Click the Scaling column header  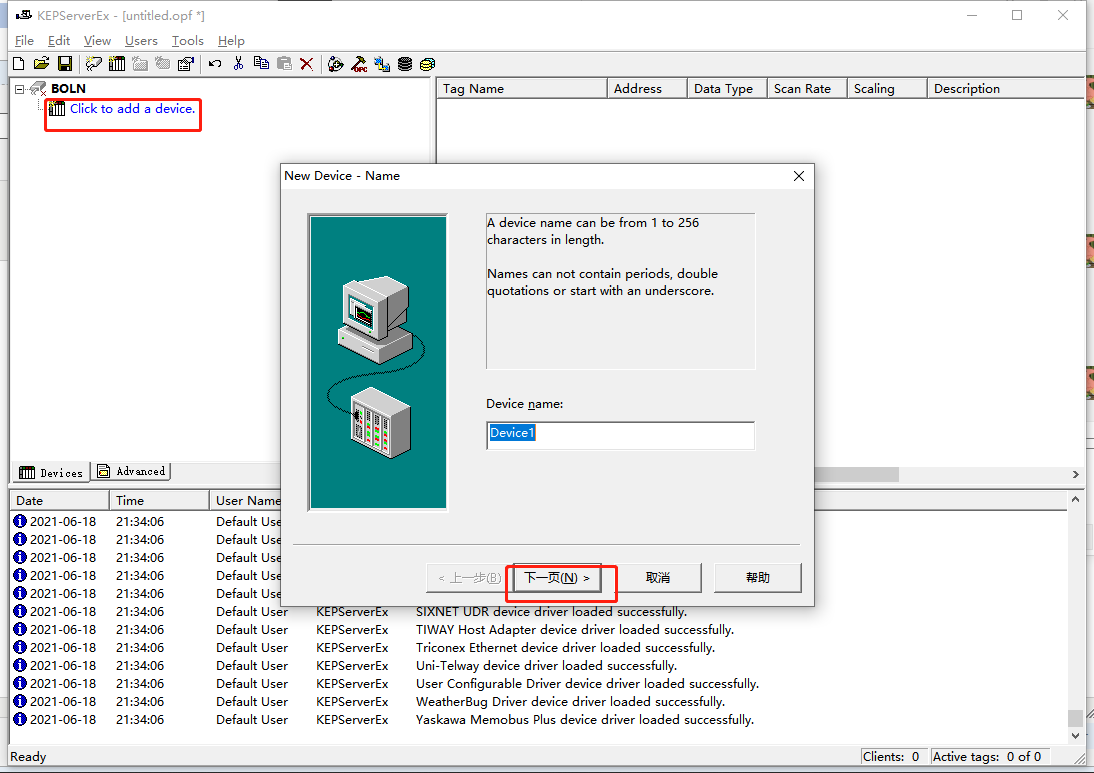coord(887,89)
